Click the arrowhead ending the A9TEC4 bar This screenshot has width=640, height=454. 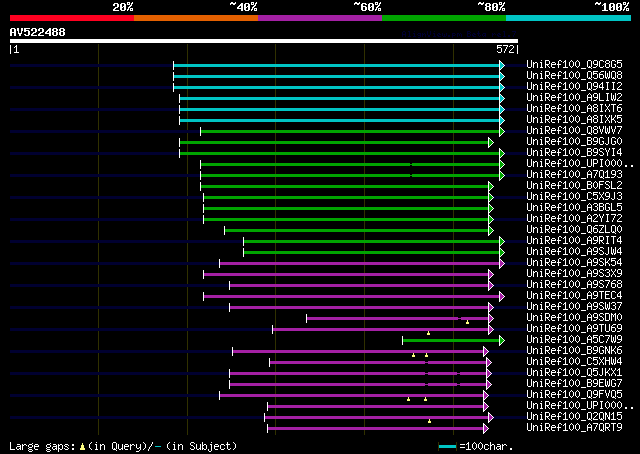(x=502, y=297)
